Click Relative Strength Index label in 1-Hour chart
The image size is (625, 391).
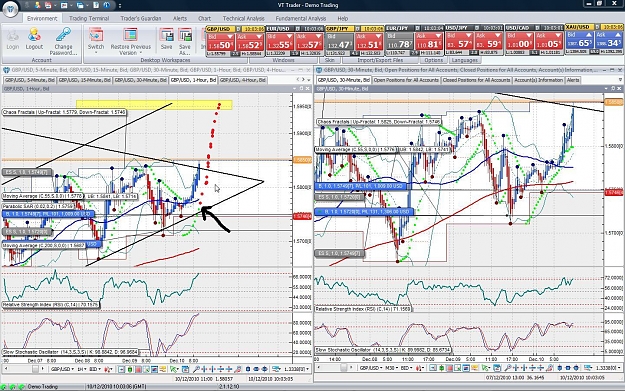[51, 305]
